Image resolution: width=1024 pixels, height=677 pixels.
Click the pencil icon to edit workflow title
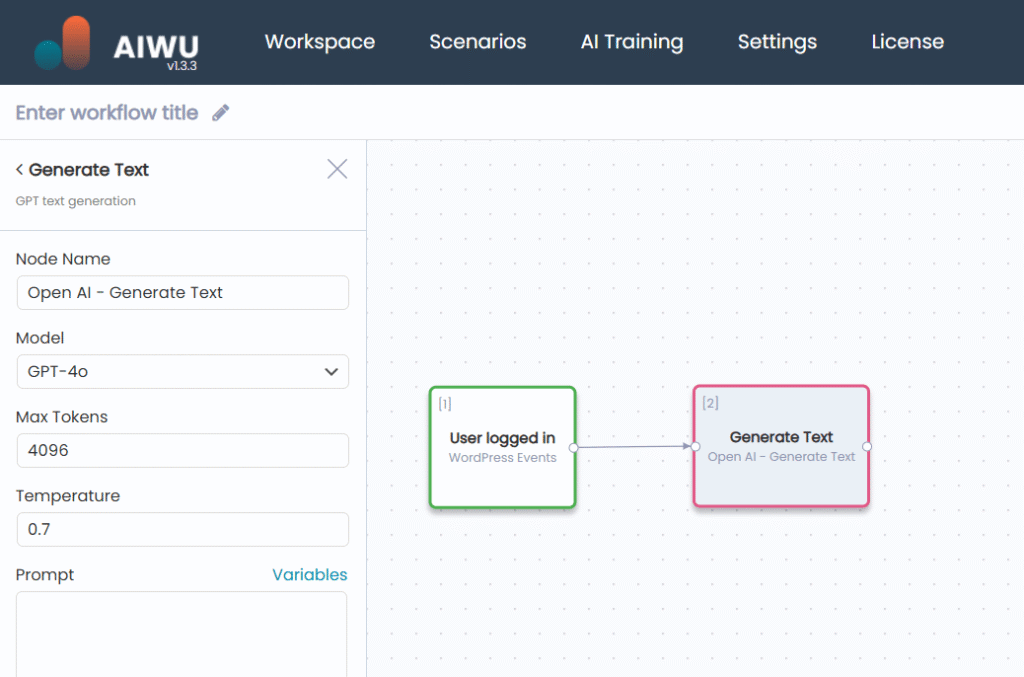[x=221, y=113]
